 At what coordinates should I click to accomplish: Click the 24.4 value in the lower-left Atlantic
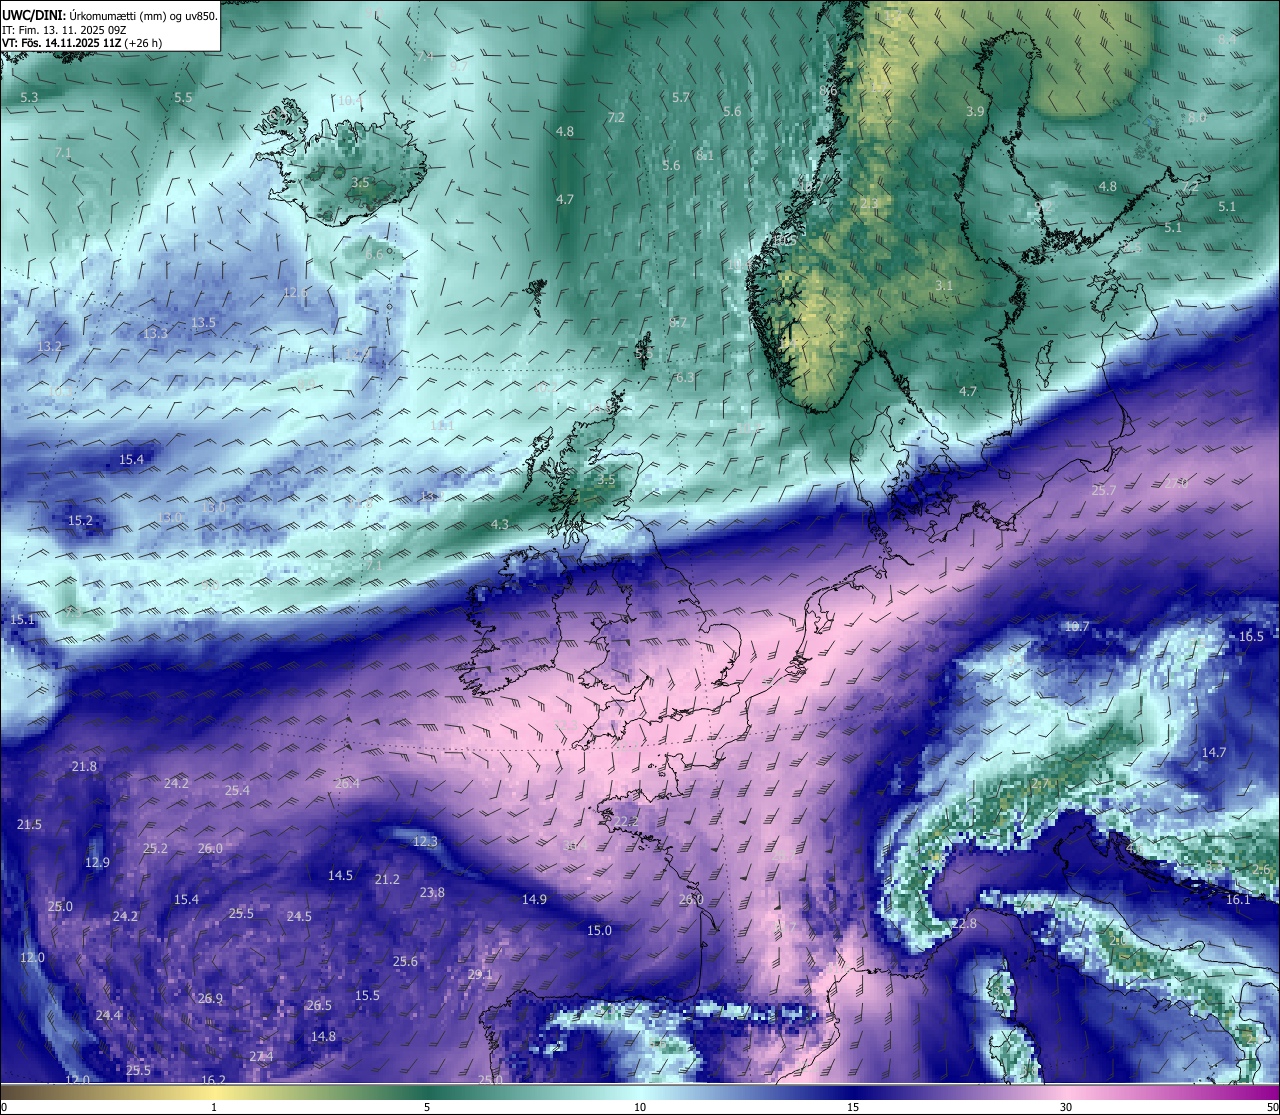(108, 1015)
